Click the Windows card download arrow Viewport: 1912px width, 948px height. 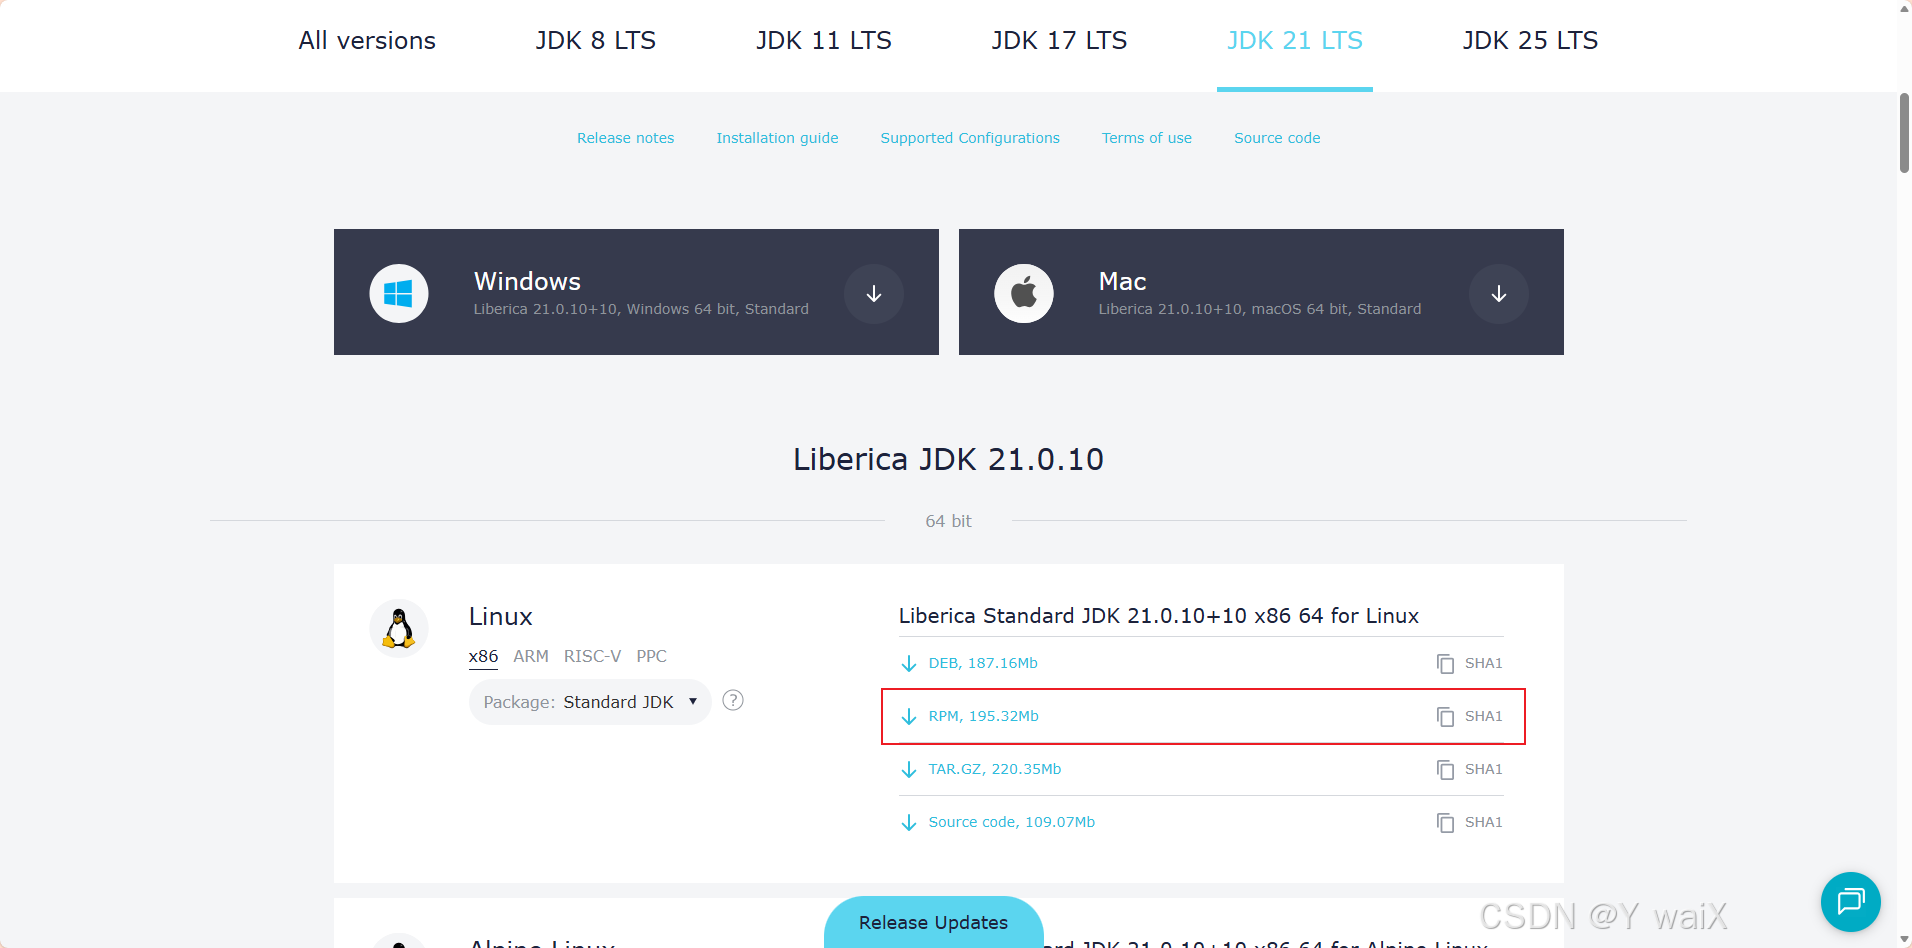coord(874,293)
